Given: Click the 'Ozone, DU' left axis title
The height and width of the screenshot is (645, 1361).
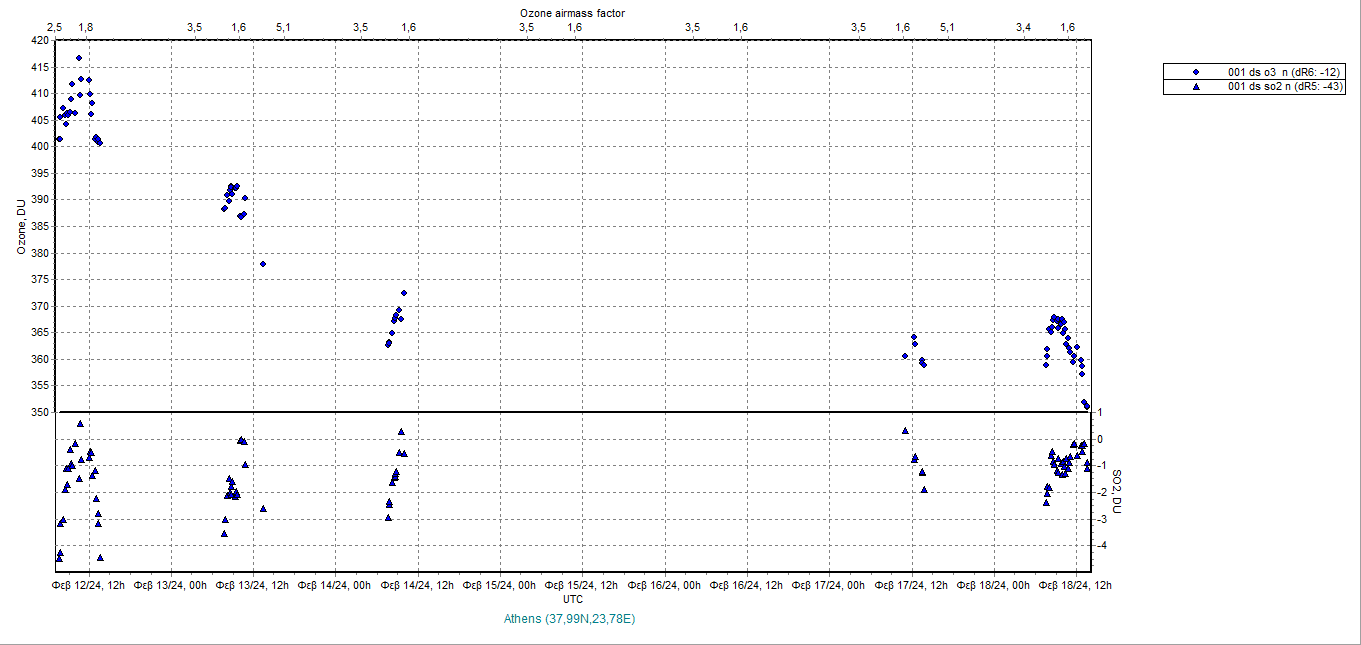Looking at the screenshot, I should (x=20, y=226).
